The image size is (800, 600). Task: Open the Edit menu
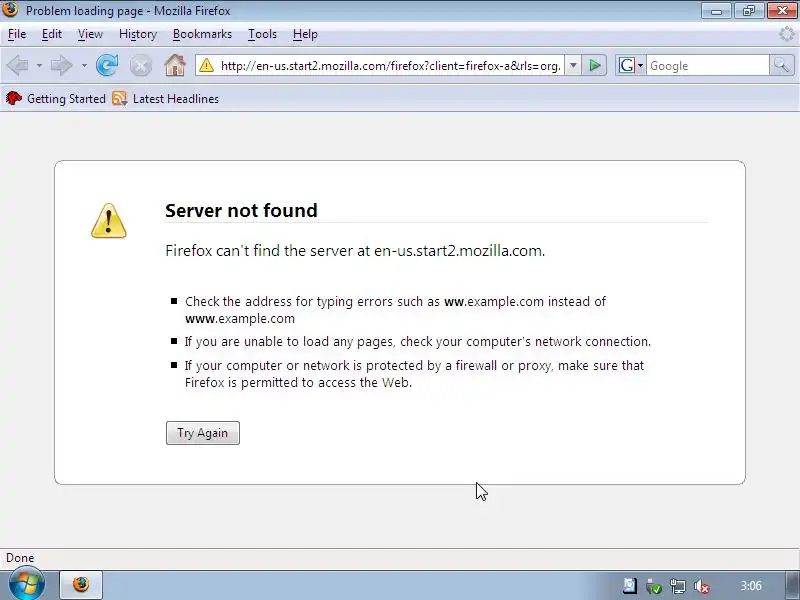[52, 34]
